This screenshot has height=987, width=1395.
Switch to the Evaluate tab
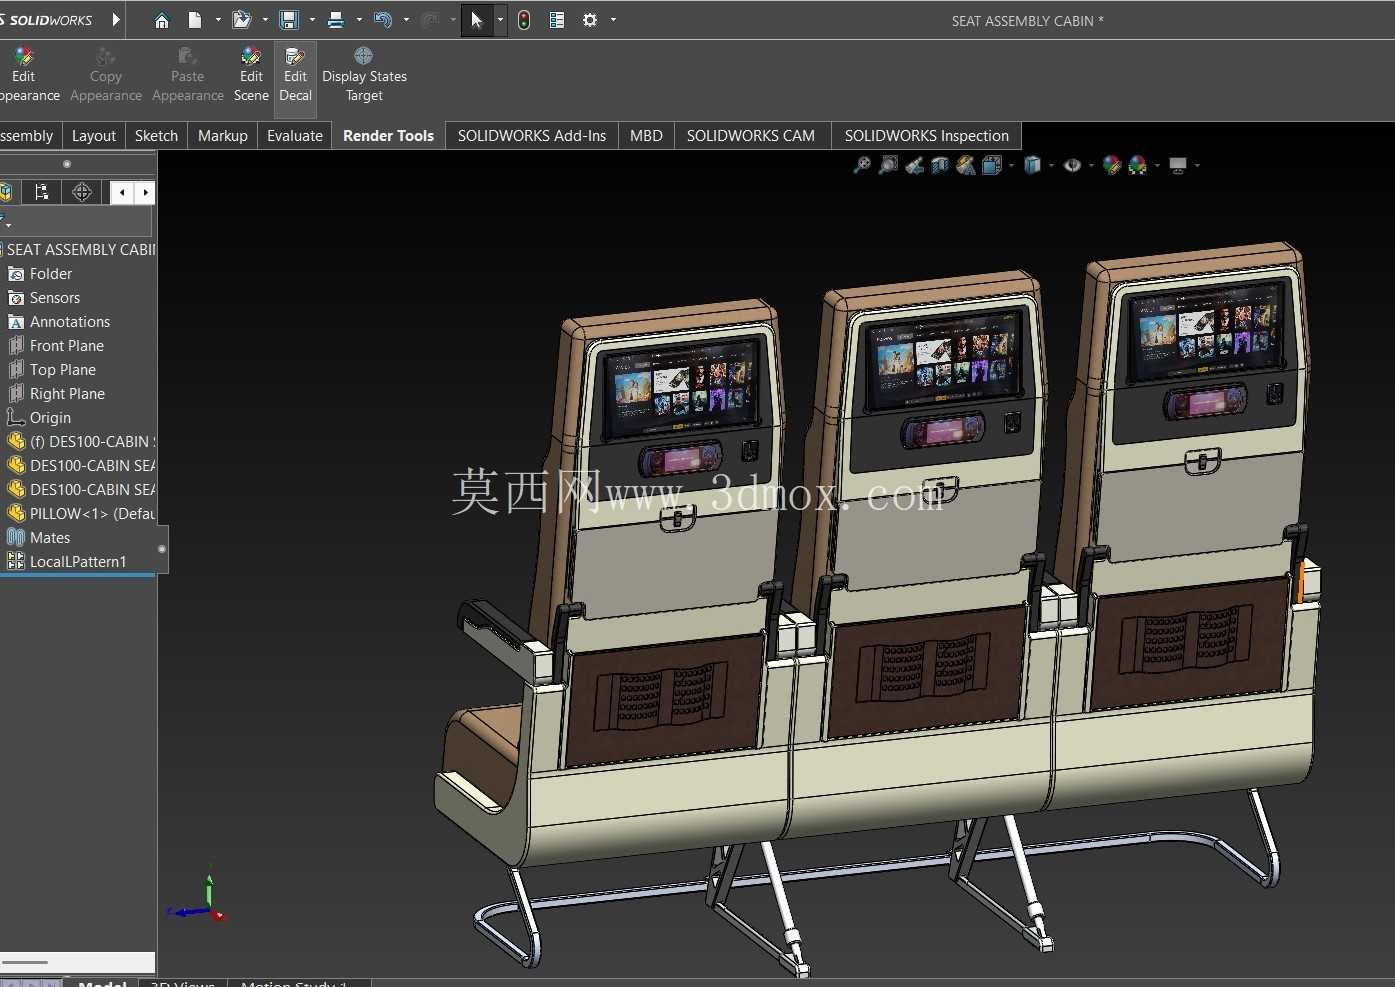pos(295,136)
